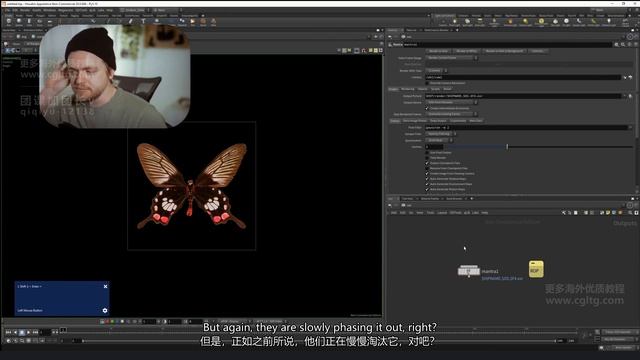
Task: Open Output Device dropdown
Action: click(452, 102)
